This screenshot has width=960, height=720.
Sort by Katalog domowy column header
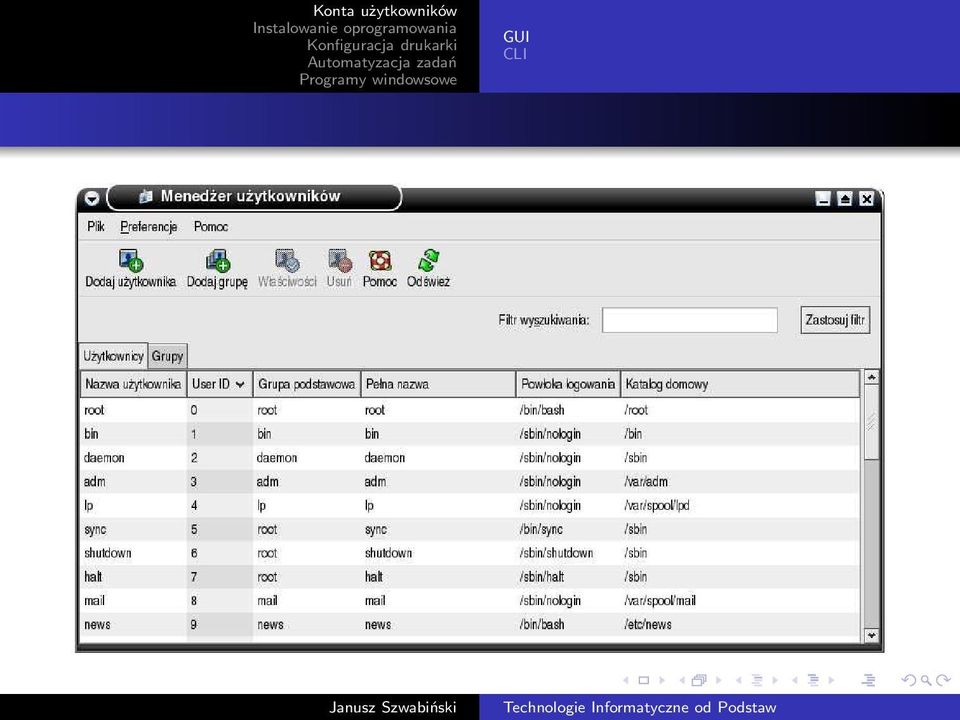(740, 384)
